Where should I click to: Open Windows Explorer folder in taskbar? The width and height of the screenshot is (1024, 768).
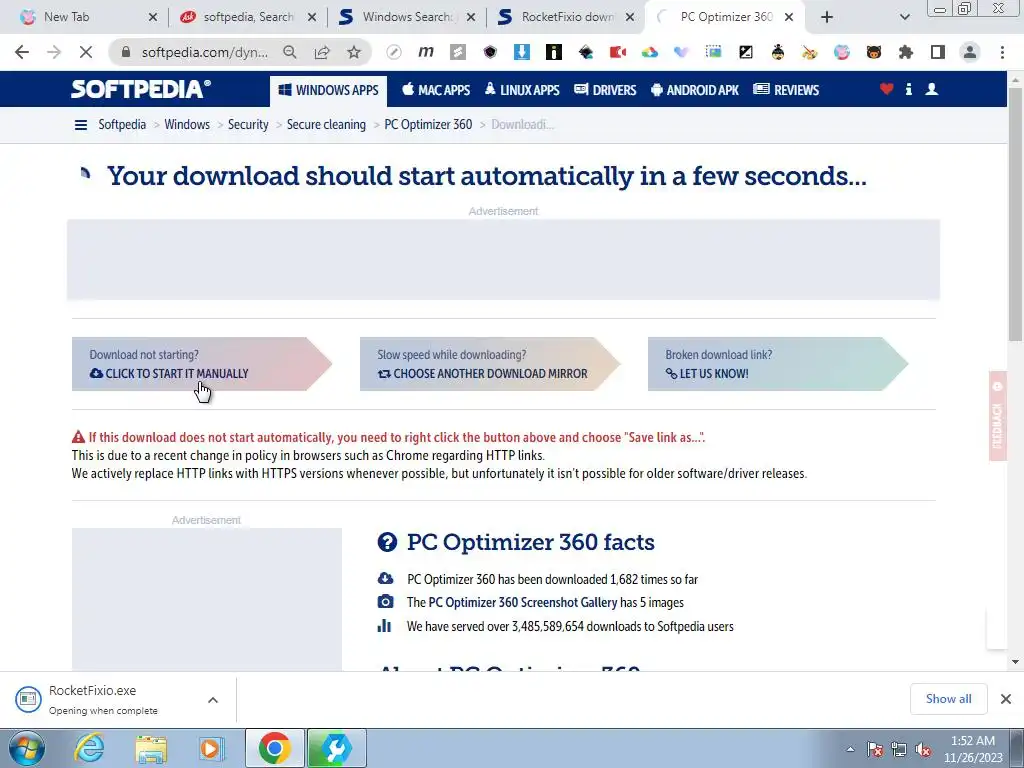151,748
